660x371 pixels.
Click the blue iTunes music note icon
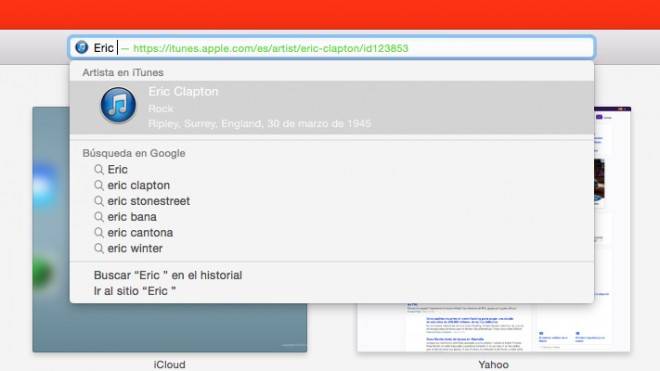118,105
